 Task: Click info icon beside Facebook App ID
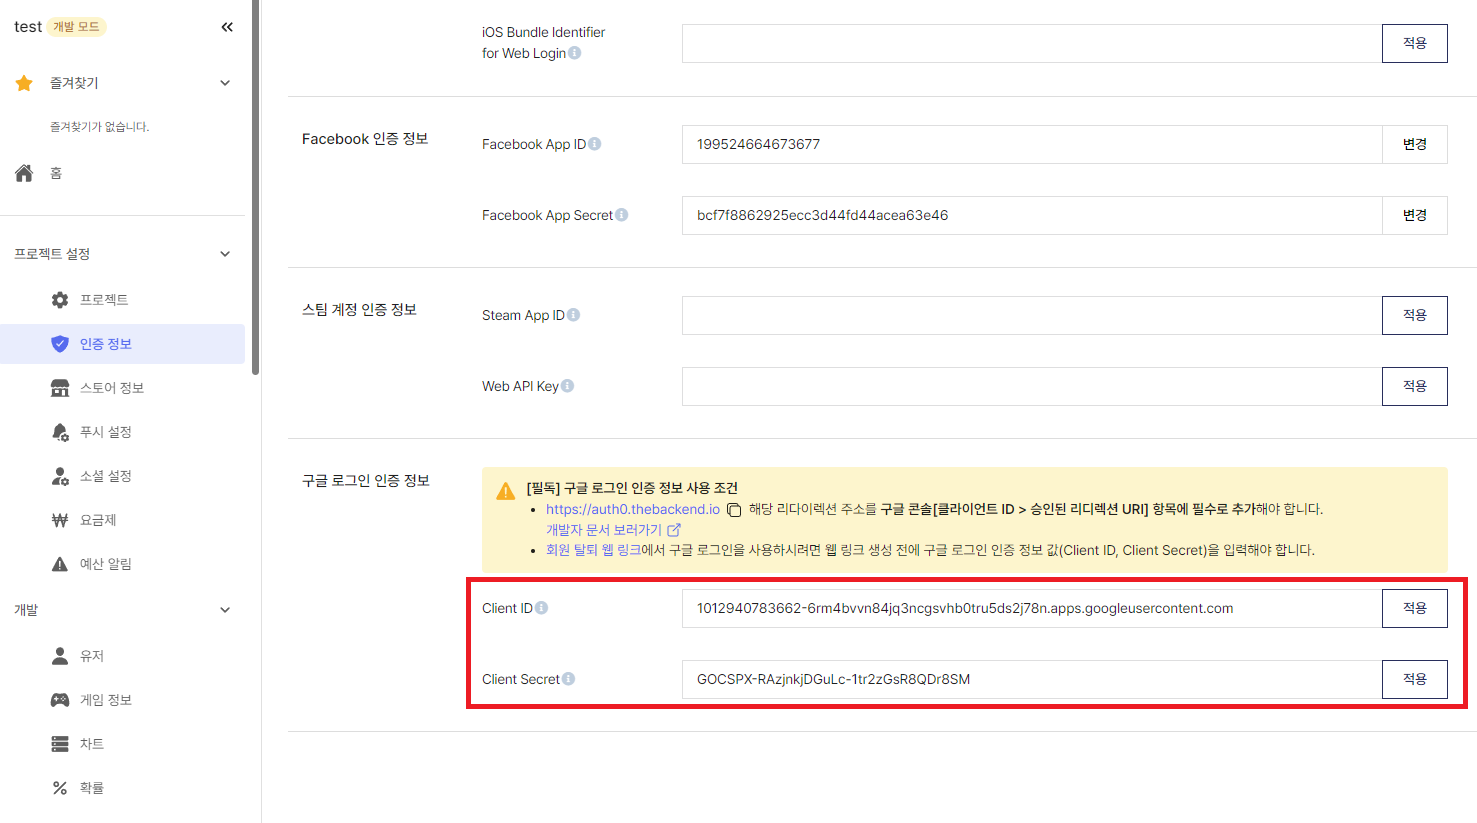pos(595,144)
